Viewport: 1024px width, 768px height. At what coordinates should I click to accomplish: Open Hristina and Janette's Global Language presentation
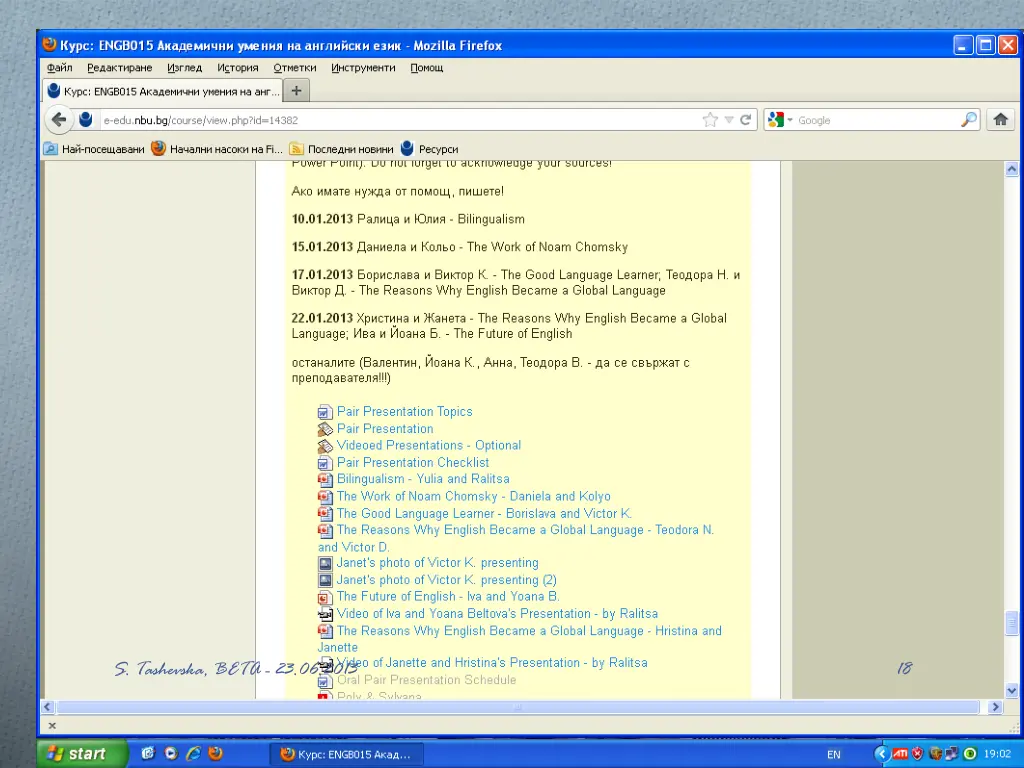pyautogui.click(x=529, y=631)
